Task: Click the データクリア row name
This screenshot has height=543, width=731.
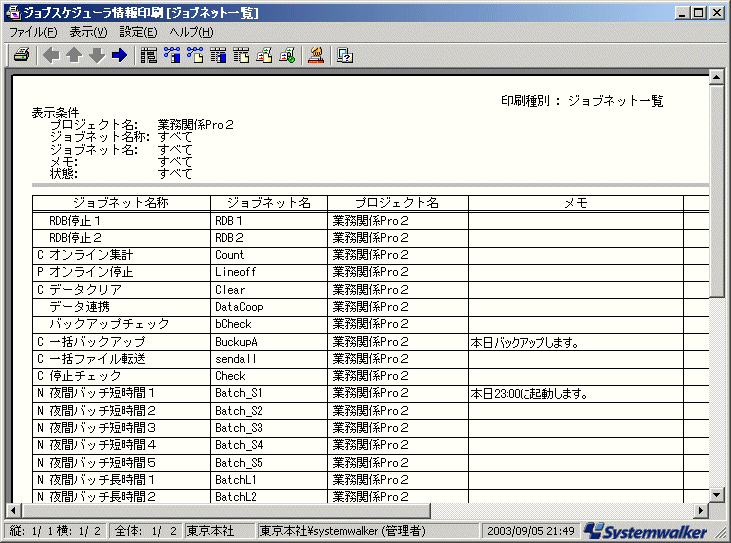Action: click(x=85, y=289)
